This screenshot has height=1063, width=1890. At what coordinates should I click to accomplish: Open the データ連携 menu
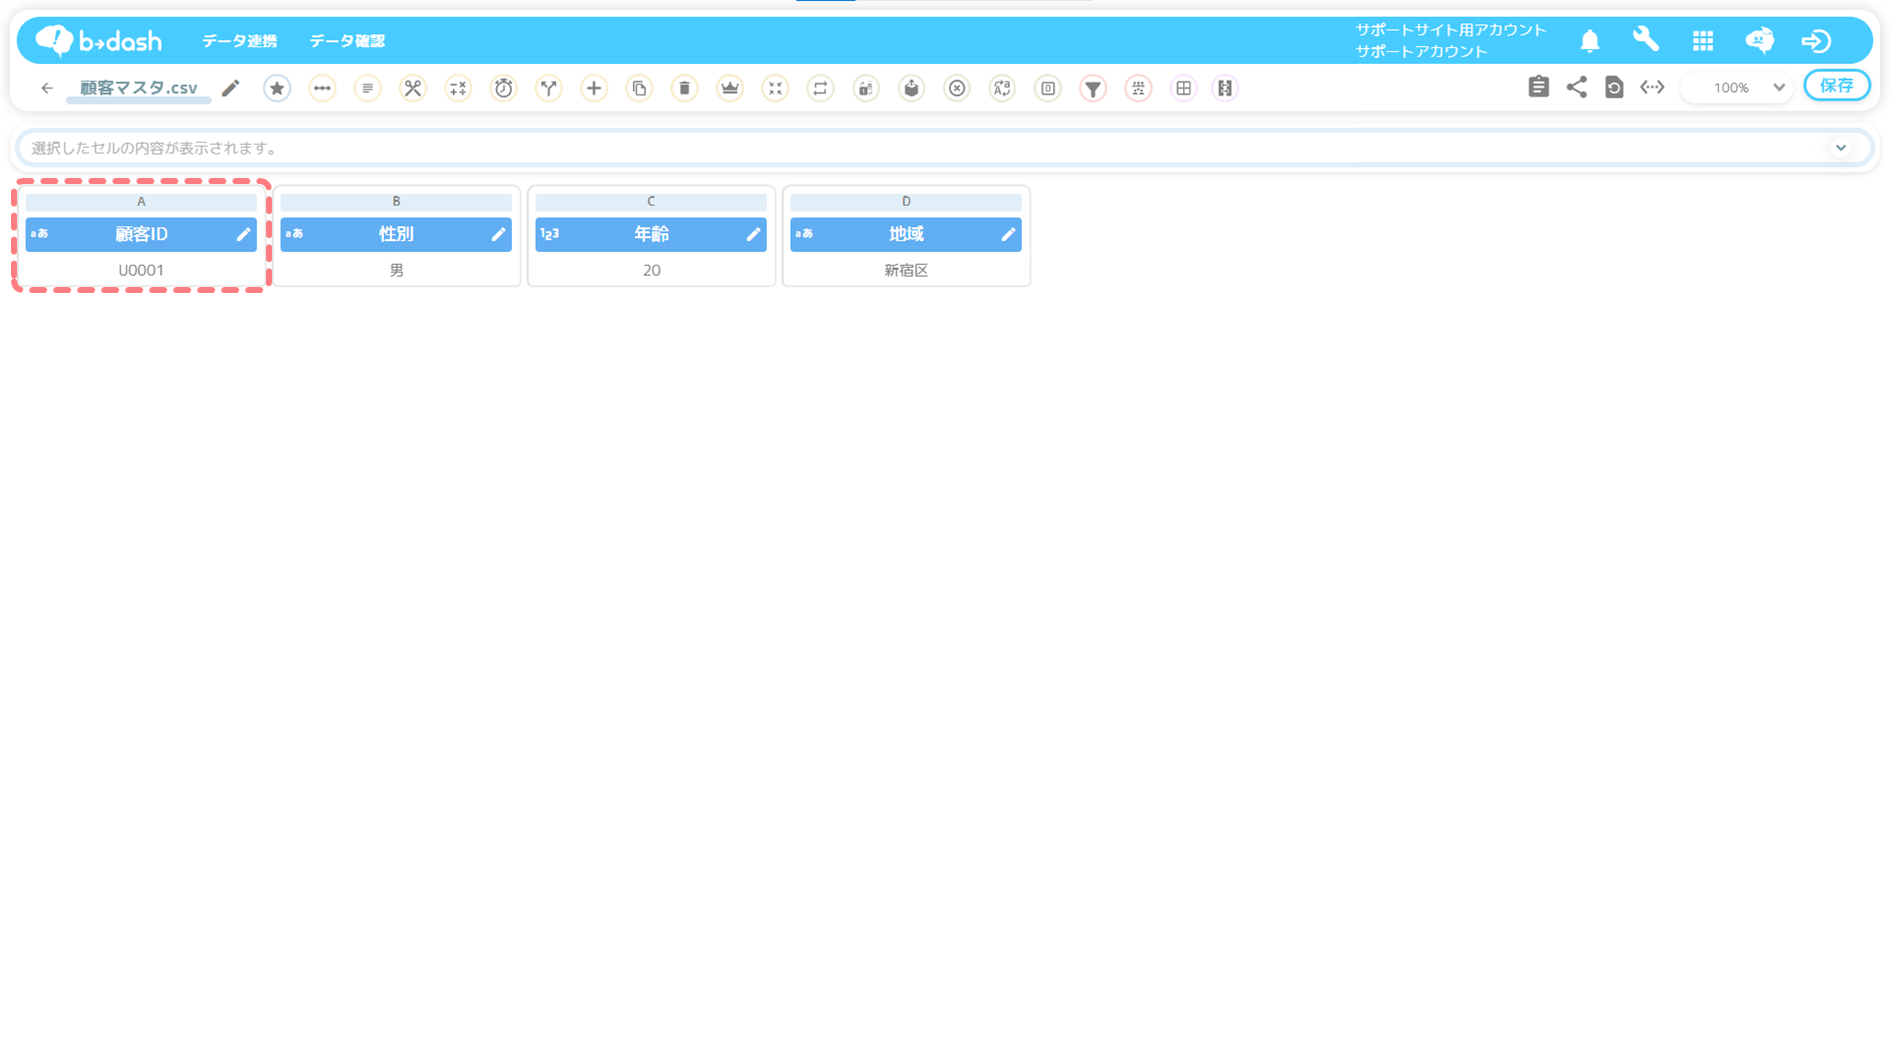(239, 41)
